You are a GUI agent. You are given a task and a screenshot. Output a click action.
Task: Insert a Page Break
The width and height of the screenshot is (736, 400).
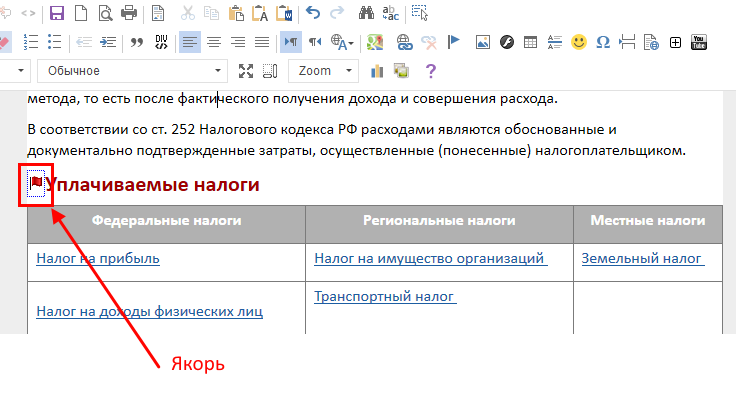[x=627, y=42]
